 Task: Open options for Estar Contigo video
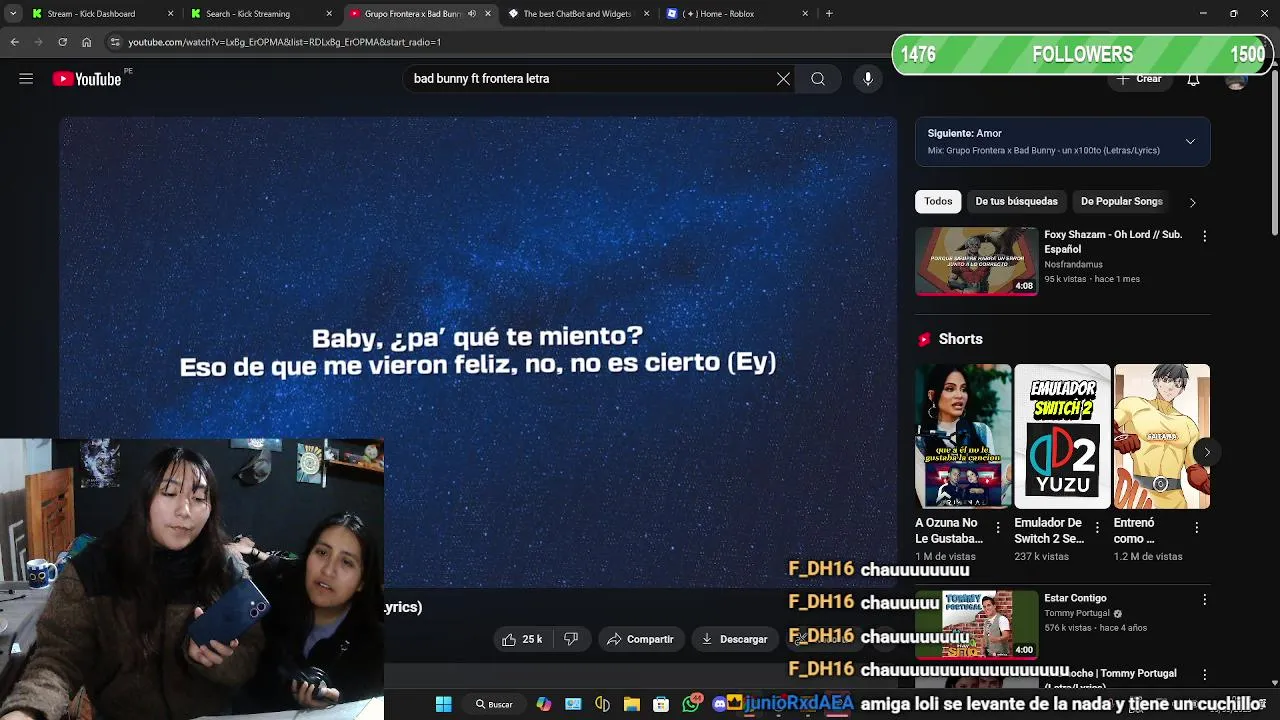pyautogui.click(x=1204, y=599)
